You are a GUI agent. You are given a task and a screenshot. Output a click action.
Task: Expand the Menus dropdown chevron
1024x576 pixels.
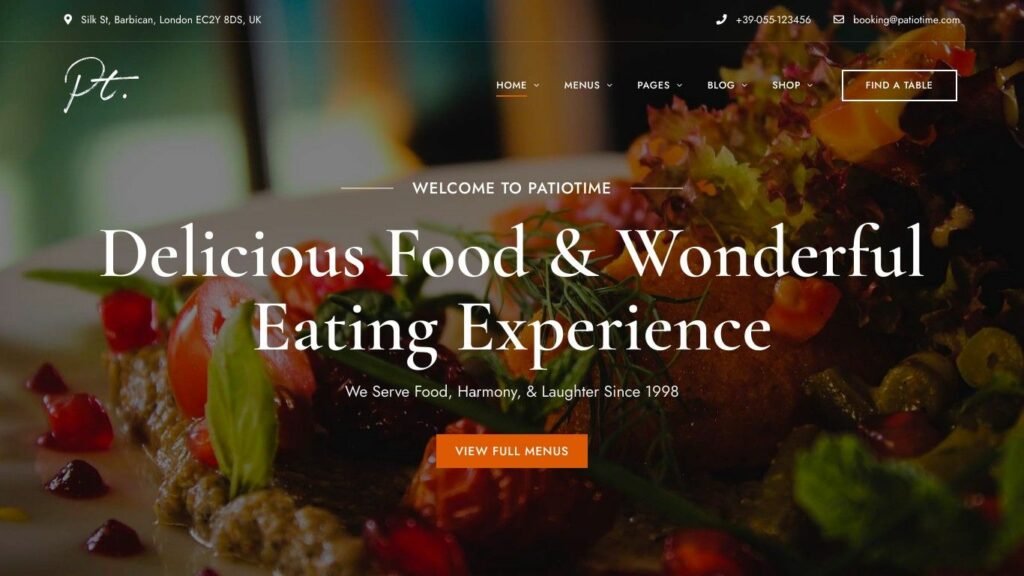(x=610, y=86)
